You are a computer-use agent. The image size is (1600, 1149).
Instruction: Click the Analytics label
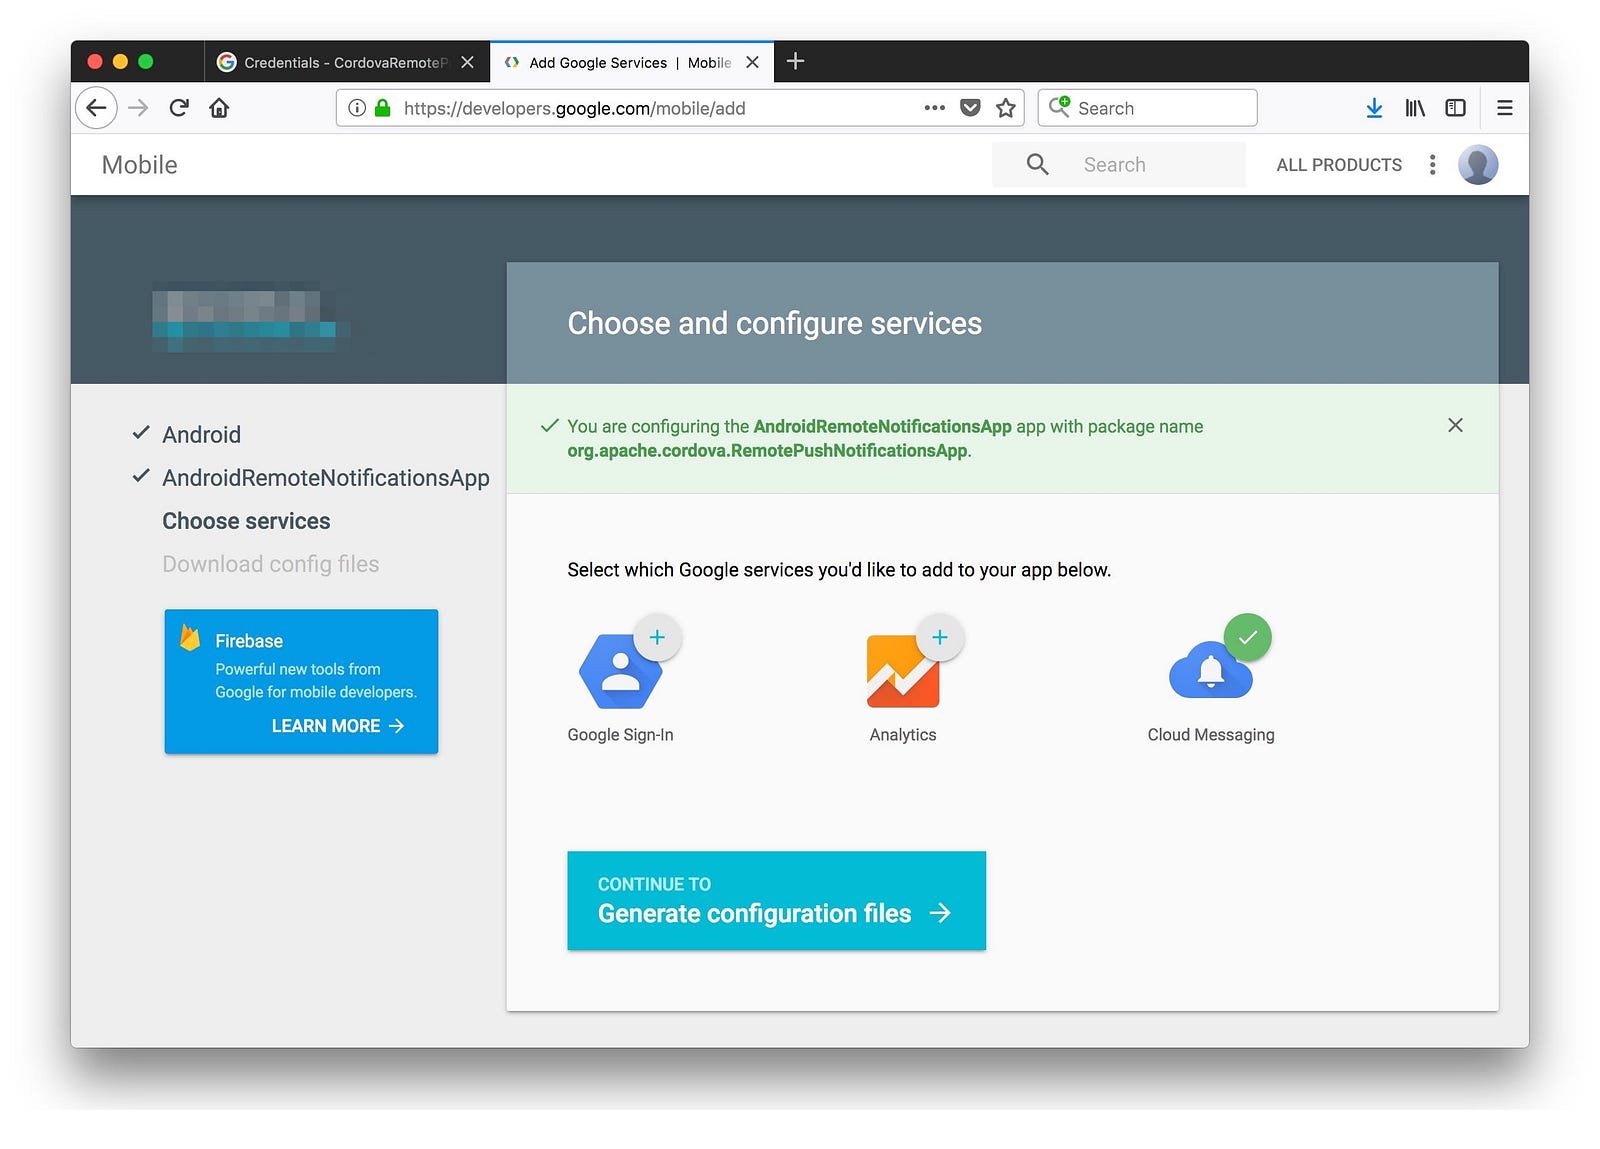[x=903, y=735]
